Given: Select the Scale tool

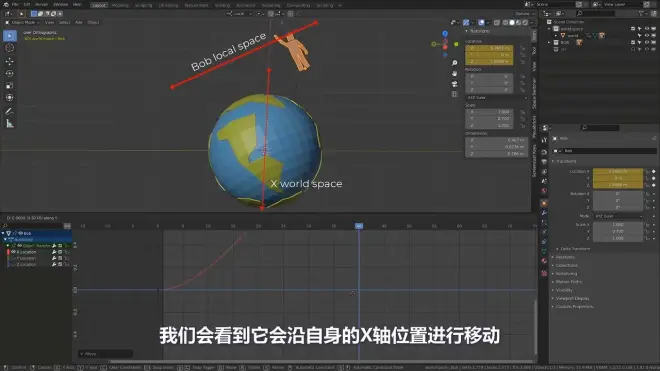Looking at the screenshot, I should (x=10, y=86).
